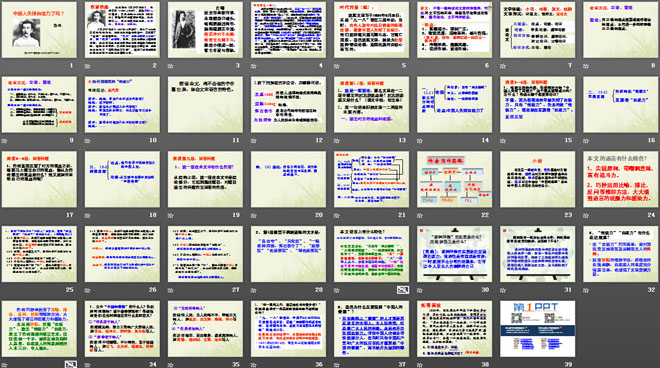660x368 pixels.
Task: Click the animation star icon below slide 36
Action: pyautogui.click(x=254, y=365)
